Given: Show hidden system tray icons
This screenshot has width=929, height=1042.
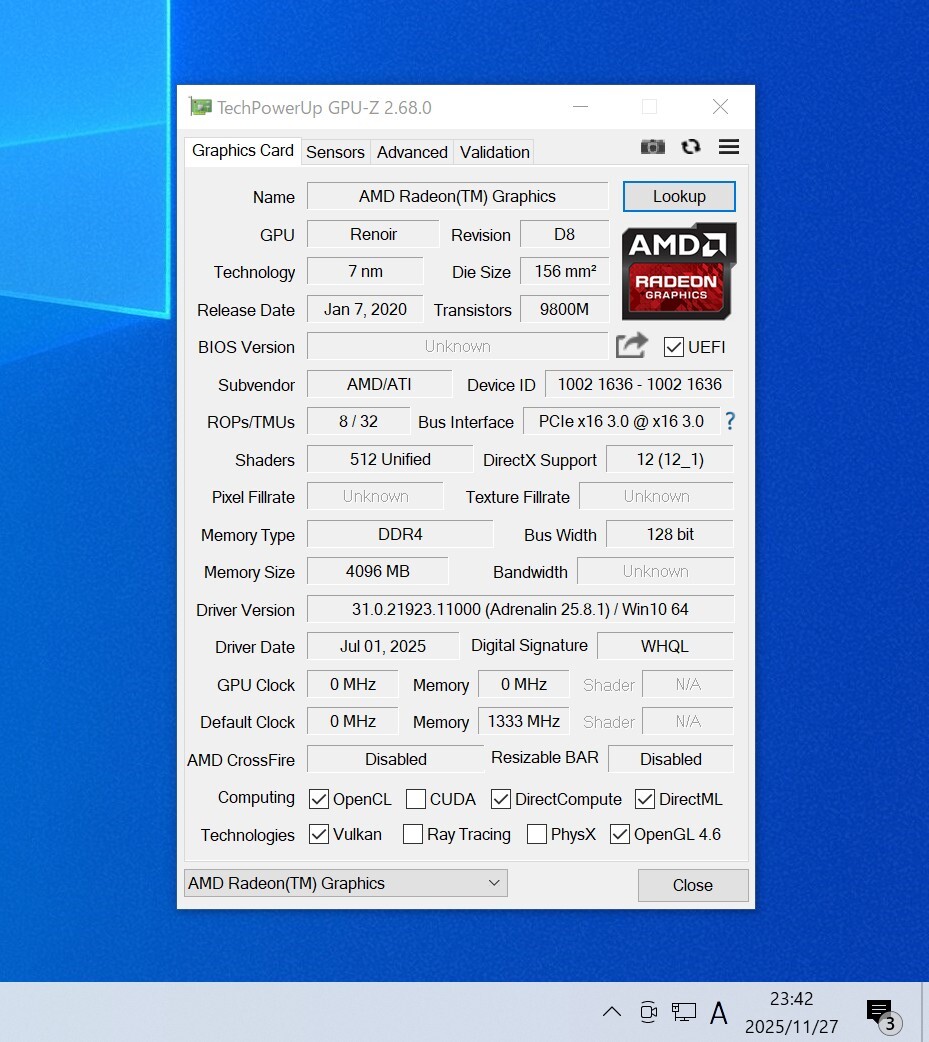Looking at the screenshot, I should (x=612, y=1012).
